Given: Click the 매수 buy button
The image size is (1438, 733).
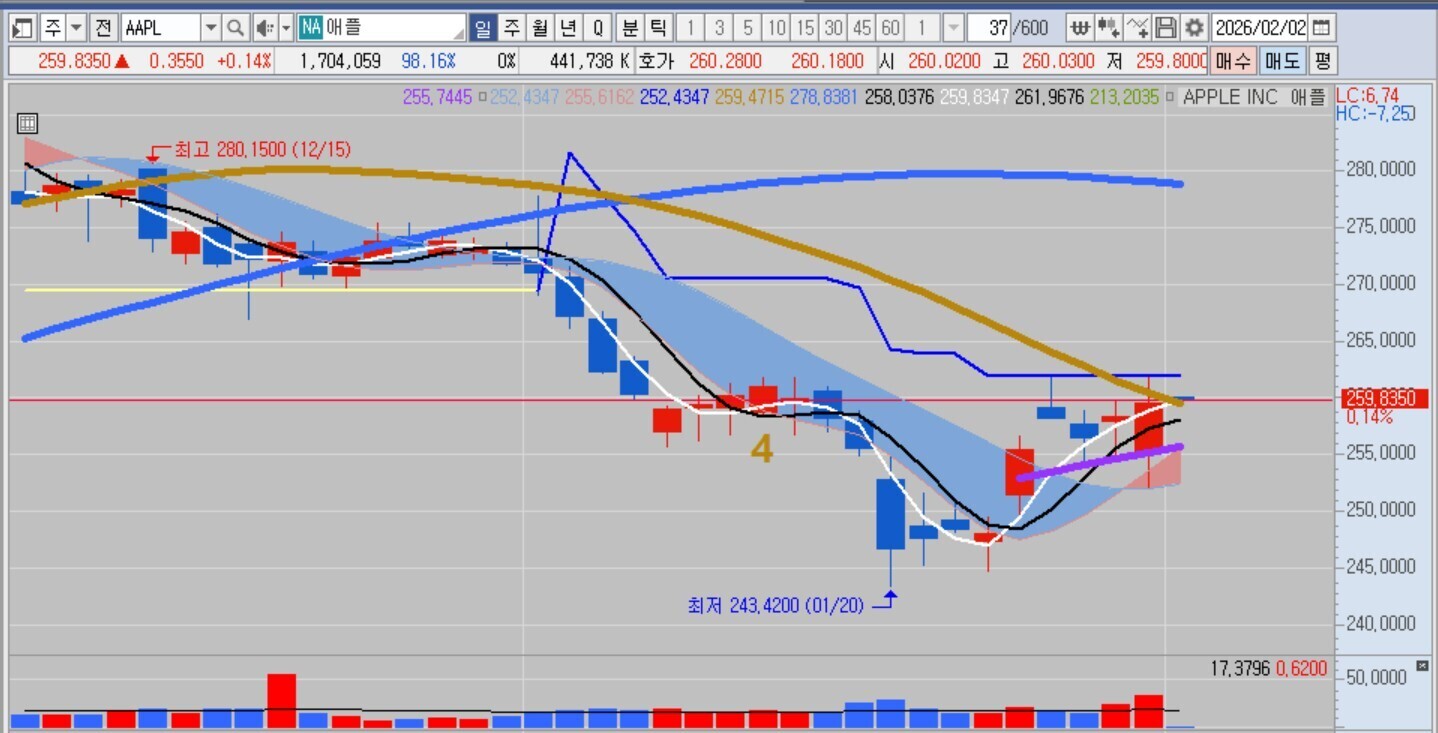Looking at the screenshot, I should point(1233,61).
